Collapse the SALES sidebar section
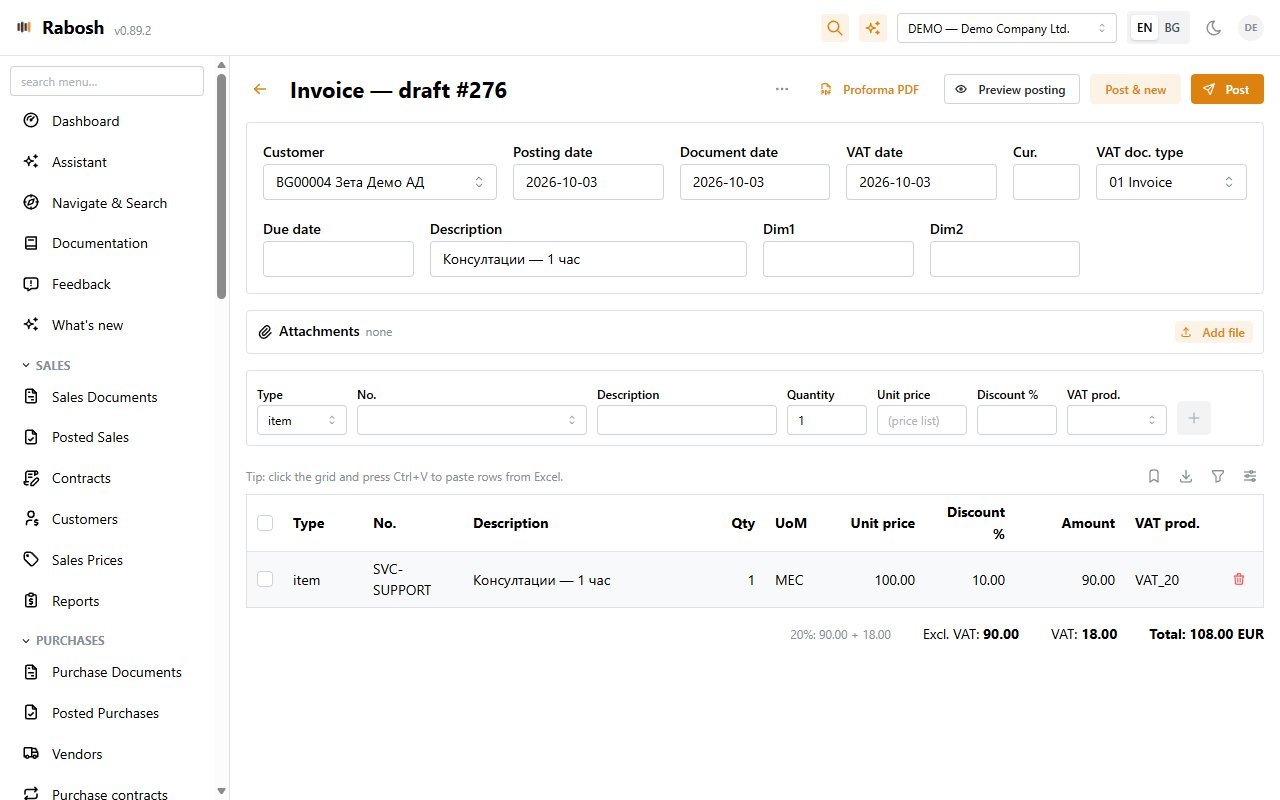Screen dimensions: 1280x800 point(47,366)
